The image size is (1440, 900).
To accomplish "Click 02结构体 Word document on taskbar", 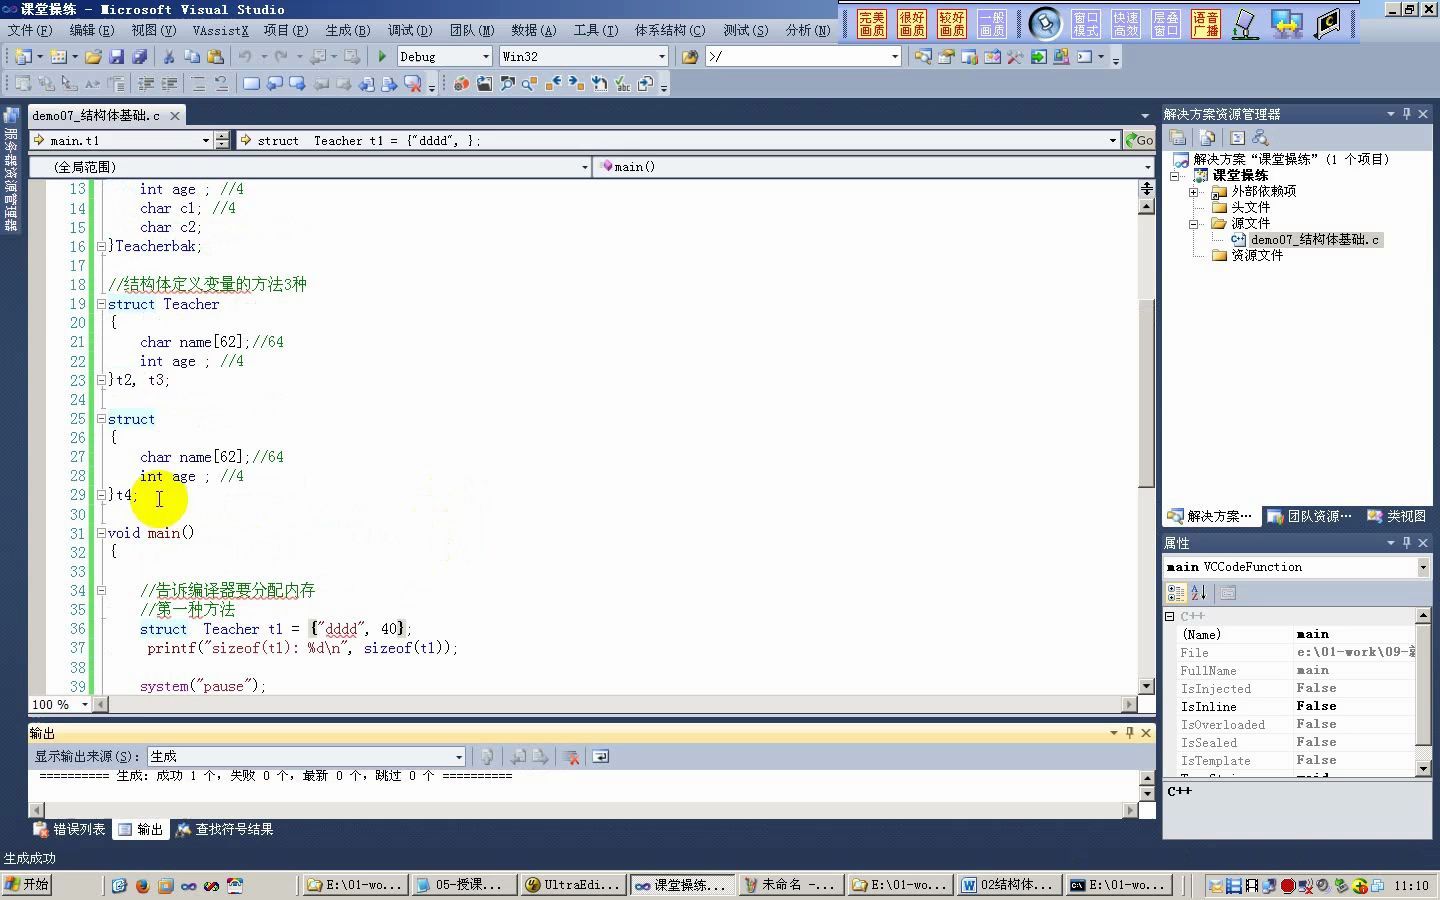I will coord(1007,885).
